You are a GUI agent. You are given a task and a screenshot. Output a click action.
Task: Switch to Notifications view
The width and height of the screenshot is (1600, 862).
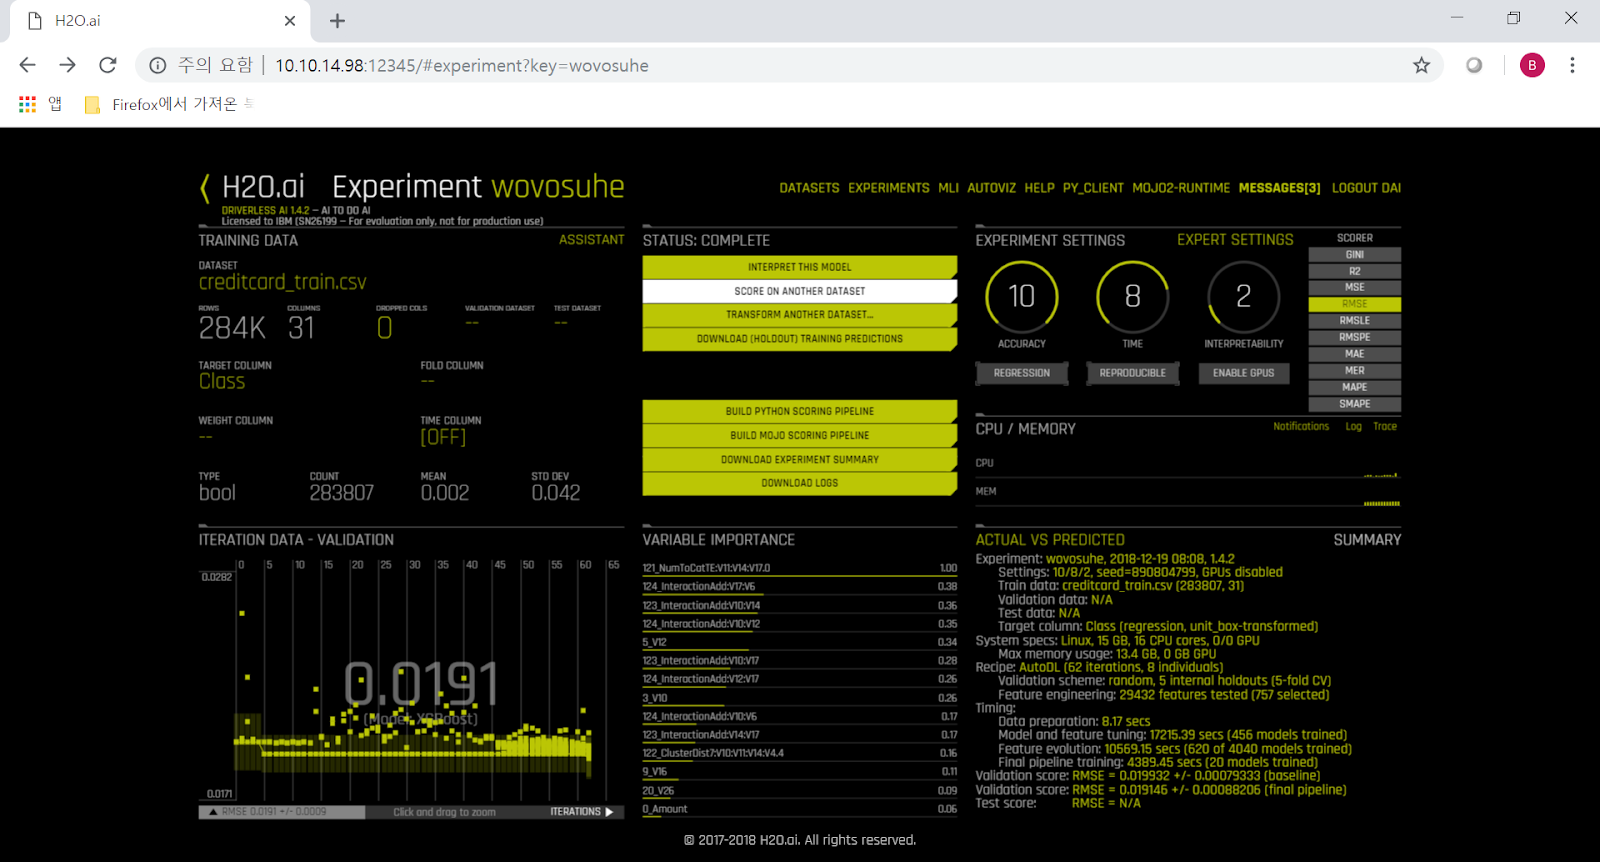pyautogui.click(x=1301, y=427)
